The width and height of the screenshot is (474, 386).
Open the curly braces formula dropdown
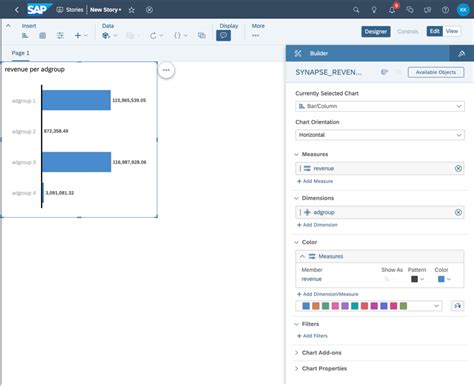(181, 35)
